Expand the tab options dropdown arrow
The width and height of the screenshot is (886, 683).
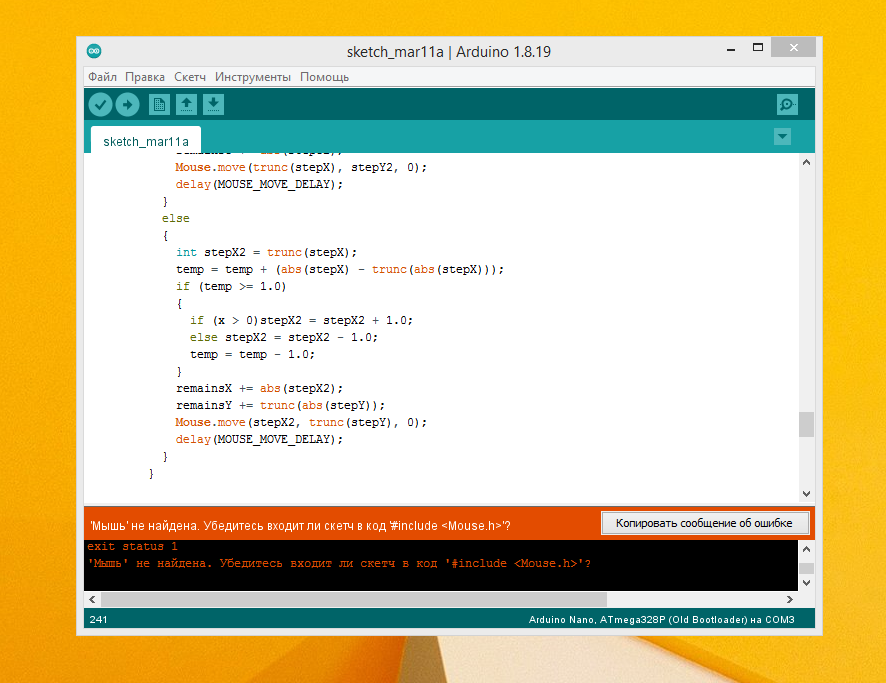pos(782,136)
